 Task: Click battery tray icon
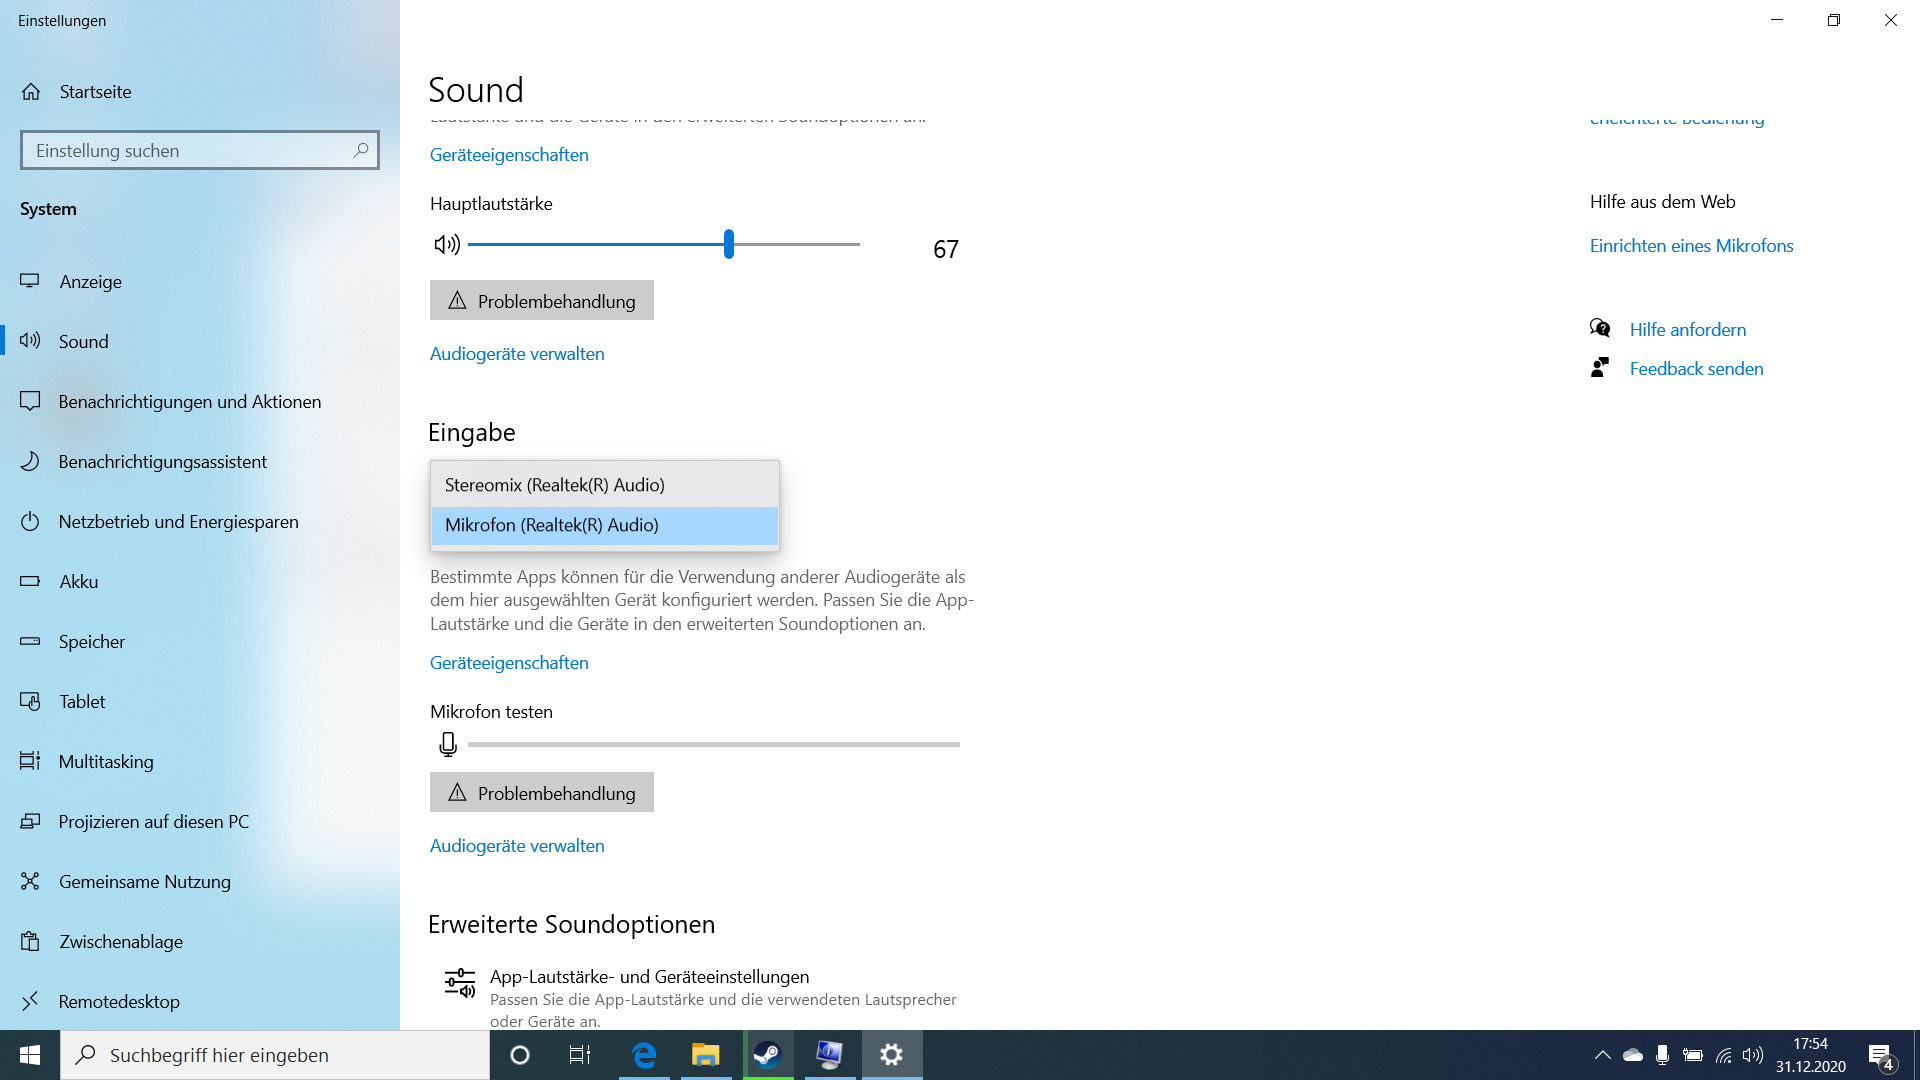pos(1692,1055)
